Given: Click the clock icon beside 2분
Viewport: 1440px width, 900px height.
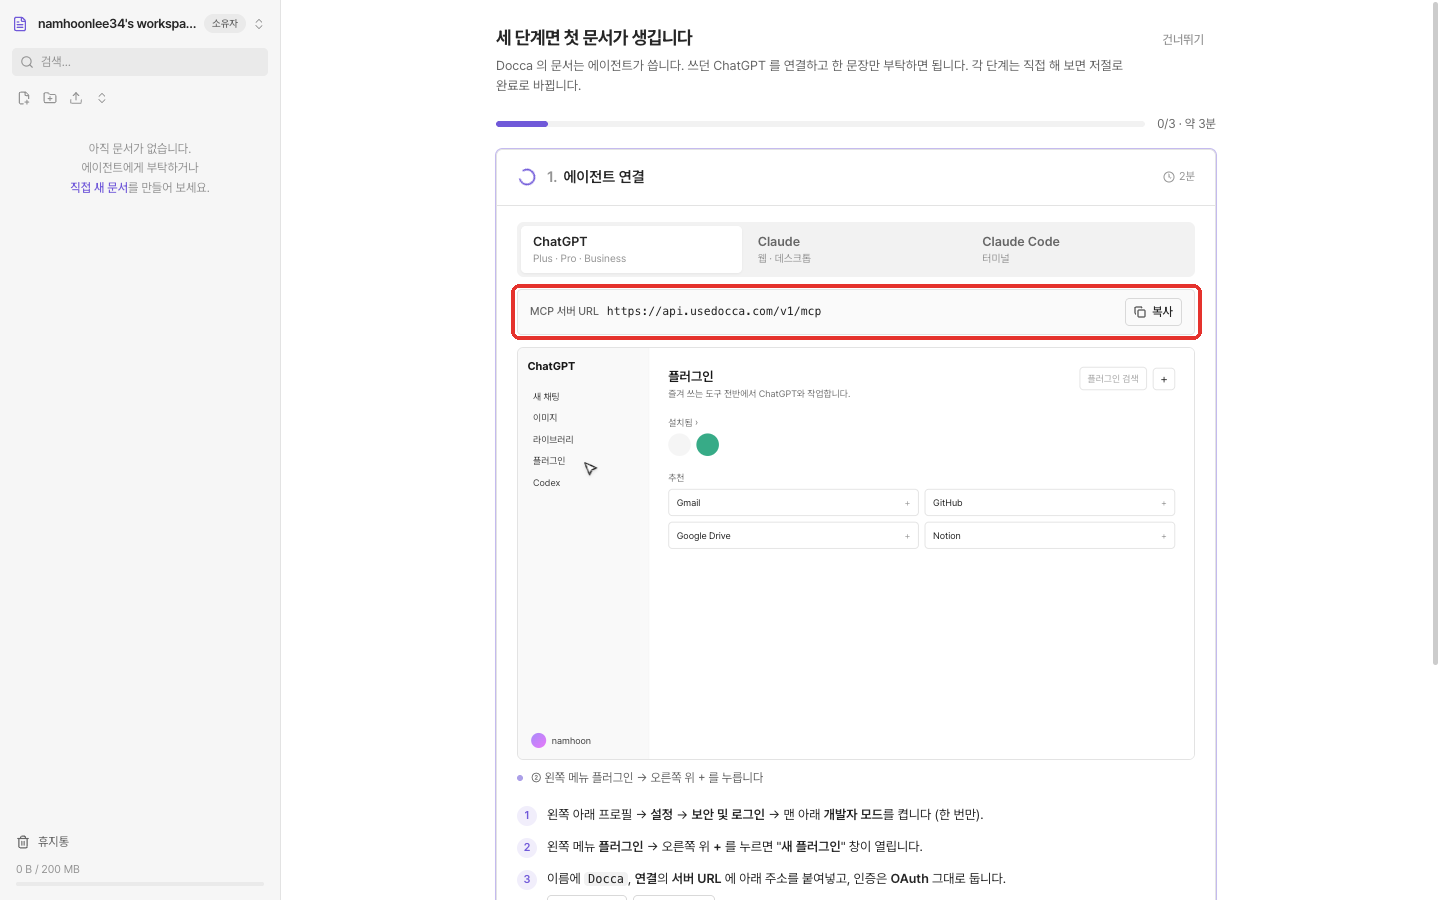Looking at the screenshot, I should (x=1168, y=177).
